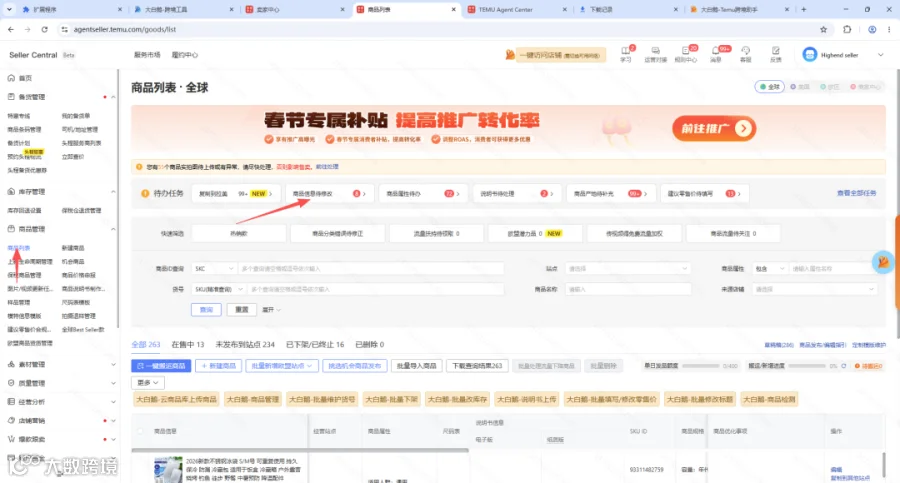Focus the 商品名称 input field
The image size is (900, 483).
pos(628,289)
